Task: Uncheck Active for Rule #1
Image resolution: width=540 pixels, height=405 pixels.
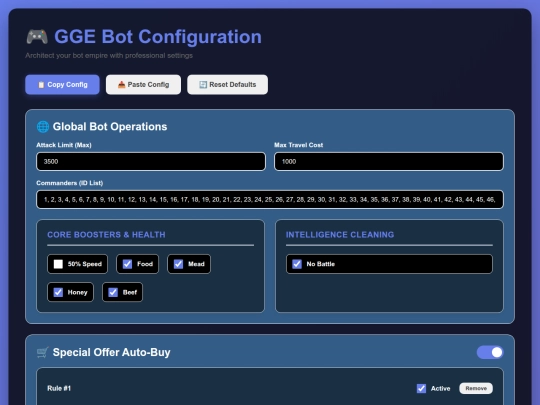Action: point(421,388)
